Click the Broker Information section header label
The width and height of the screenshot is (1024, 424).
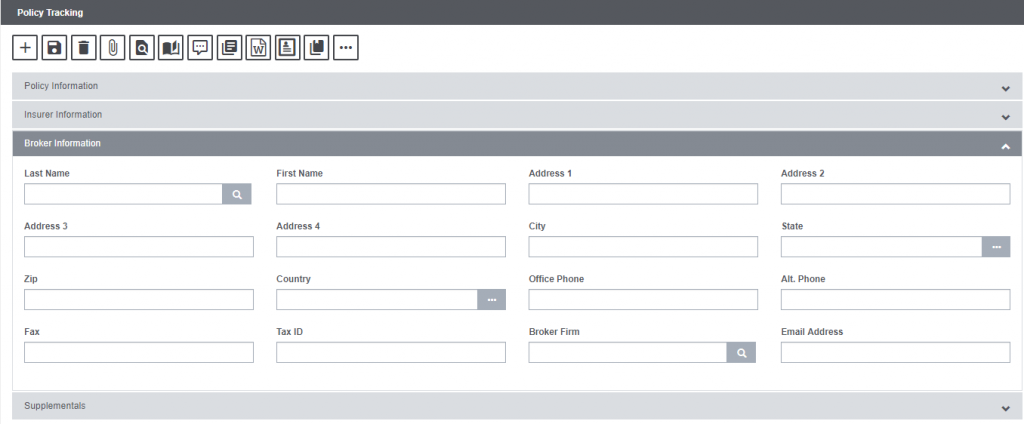(63, 143)
